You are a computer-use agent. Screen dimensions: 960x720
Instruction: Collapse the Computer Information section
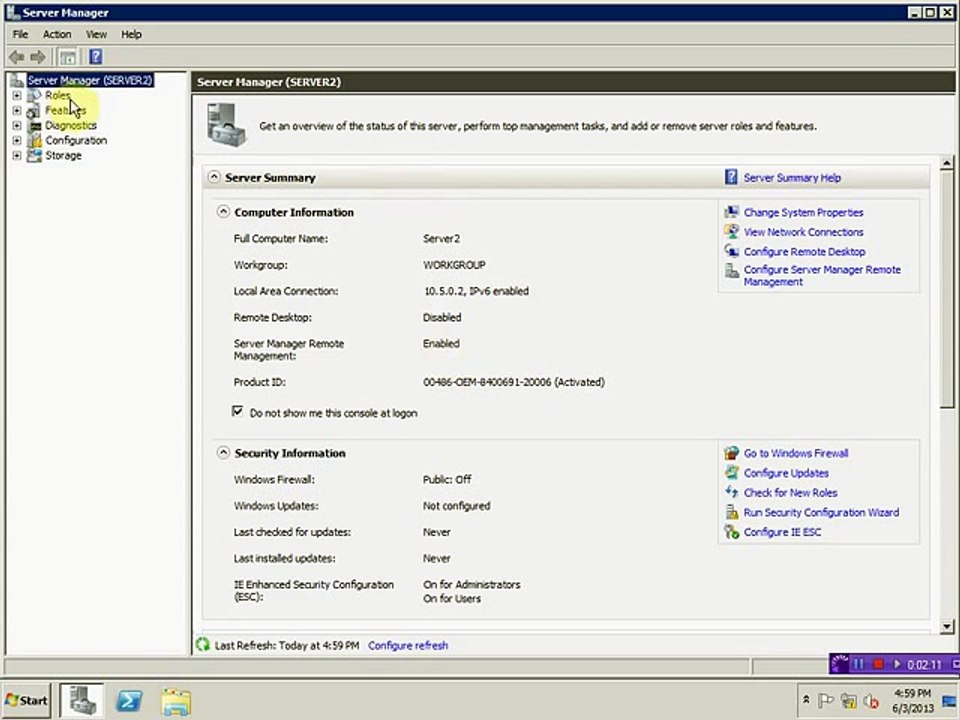223,212
